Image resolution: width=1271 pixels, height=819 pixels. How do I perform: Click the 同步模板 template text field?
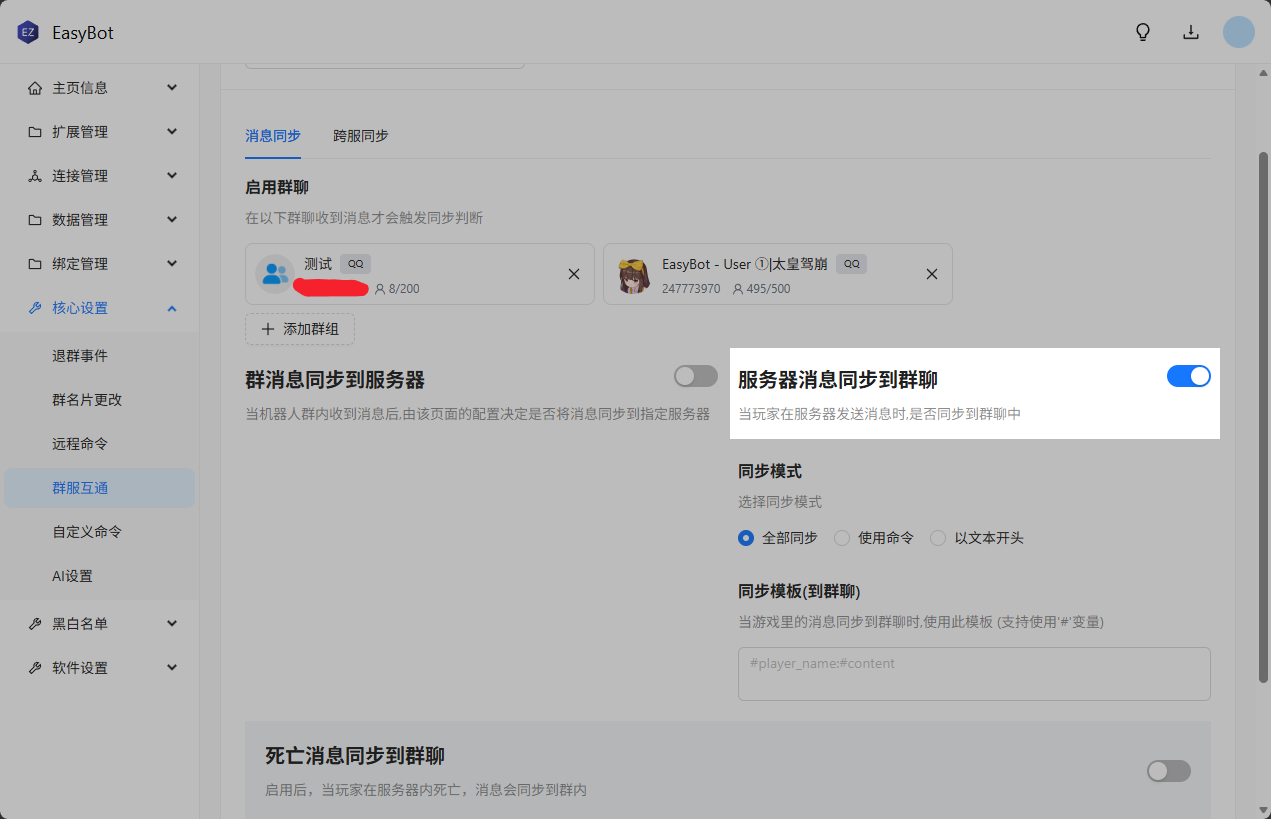(973, 673)
